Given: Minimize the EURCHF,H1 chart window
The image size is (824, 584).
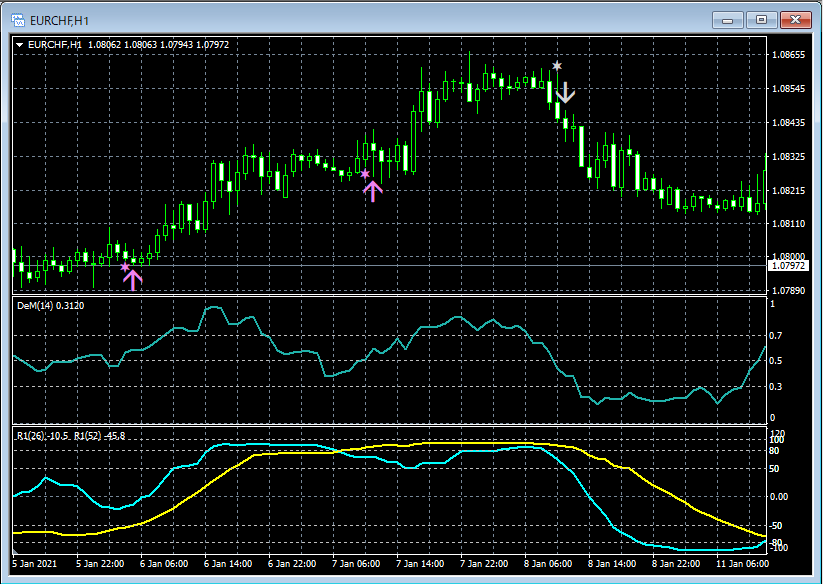Looking at the screenshot, I should [727, 19].
